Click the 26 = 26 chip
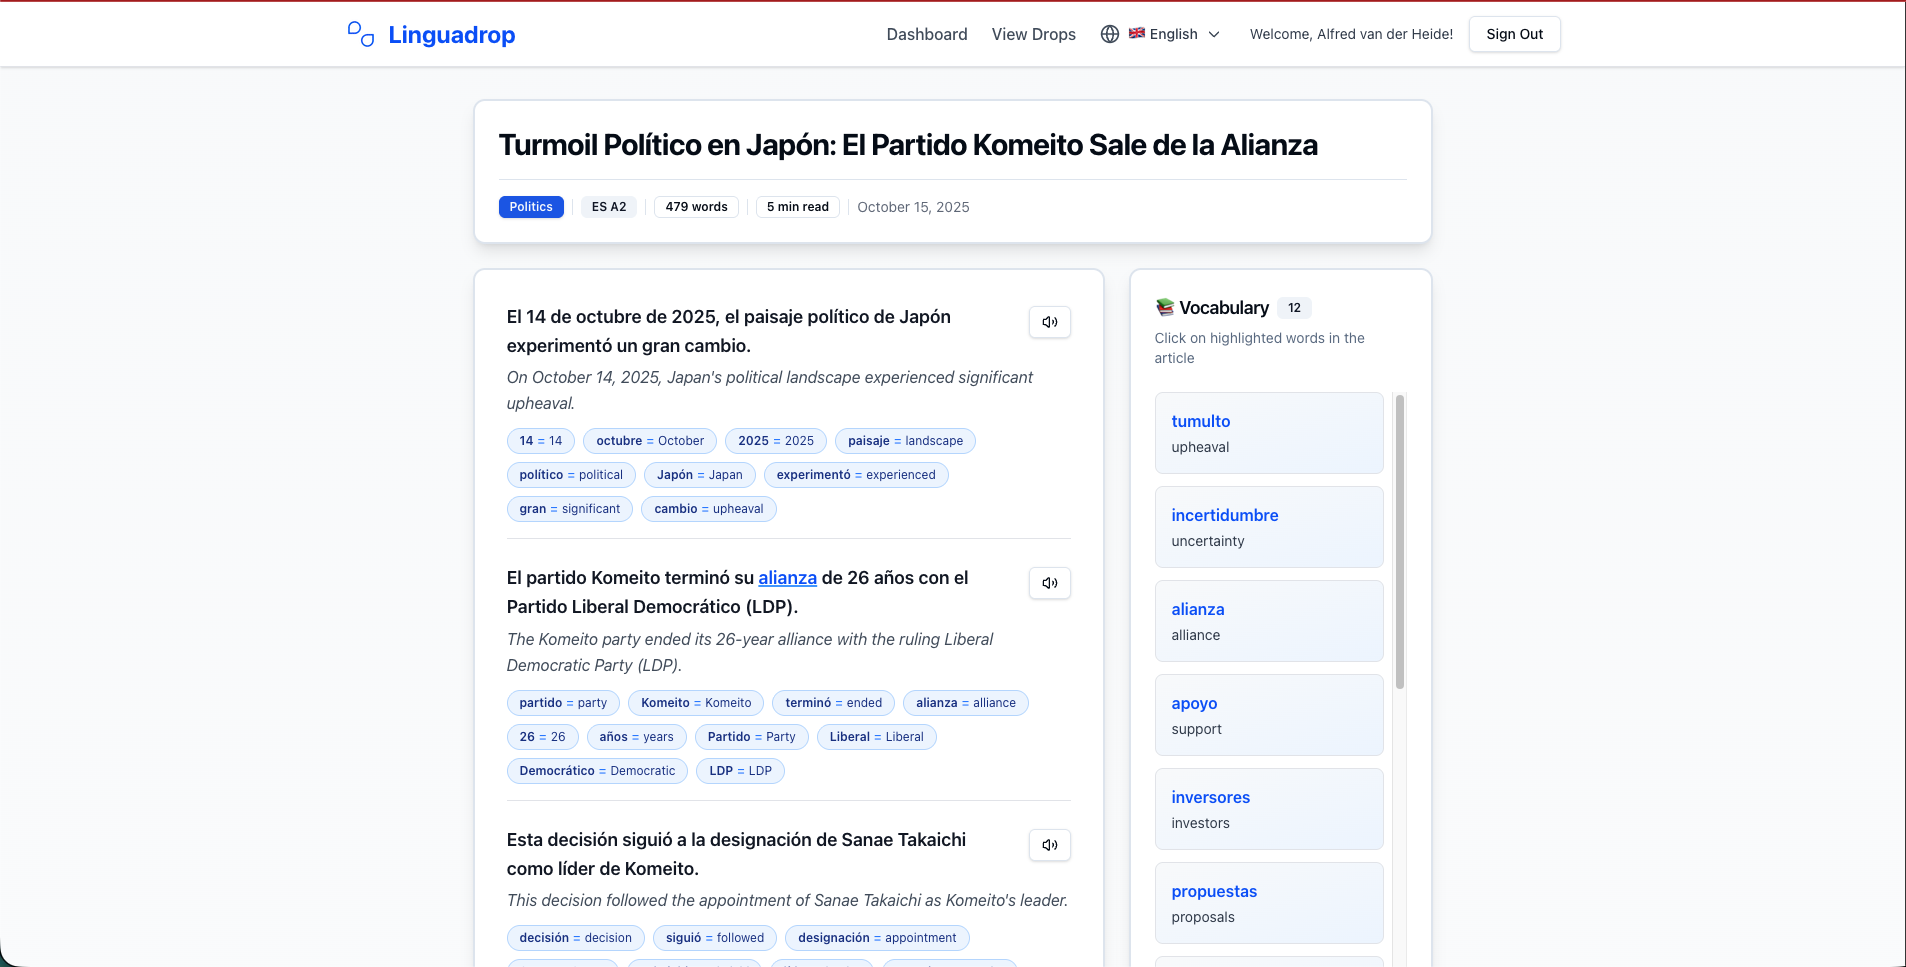 pos(543,737)
